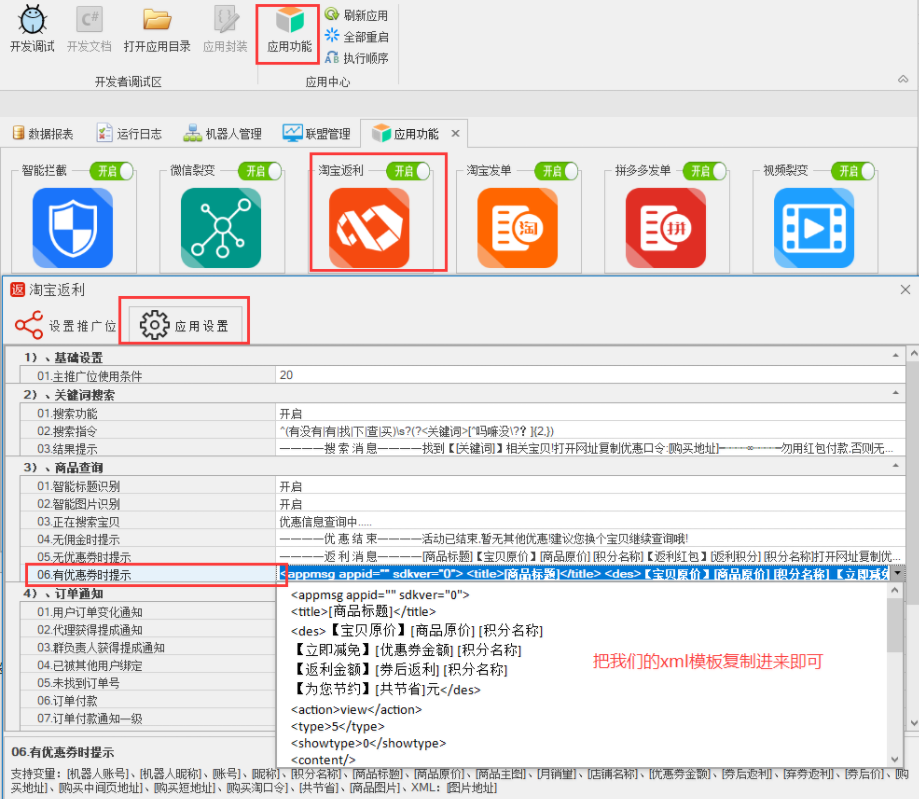Image resolution: width=919 pixels, height=799 pixels.
Task: Open the 开发文档 toolbar icon
Action: click(89, 29)
